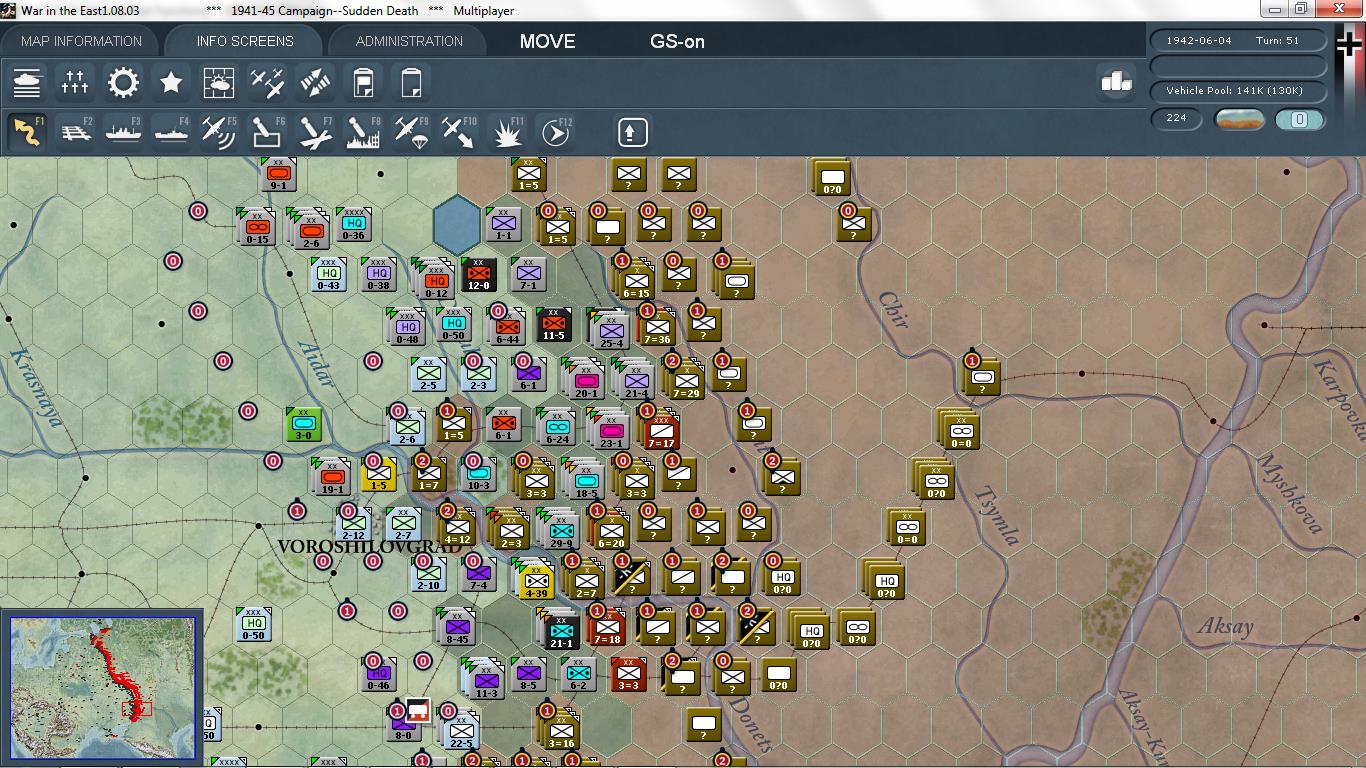The width and height of the screenshot is (1366, 768).
Task: Select F2 rail mode icon
Action: 75,131
